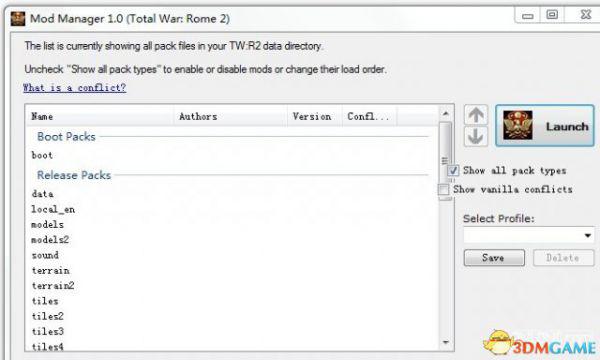Sort the list by the Name column

pyautogui.click(x=100, y=116)
